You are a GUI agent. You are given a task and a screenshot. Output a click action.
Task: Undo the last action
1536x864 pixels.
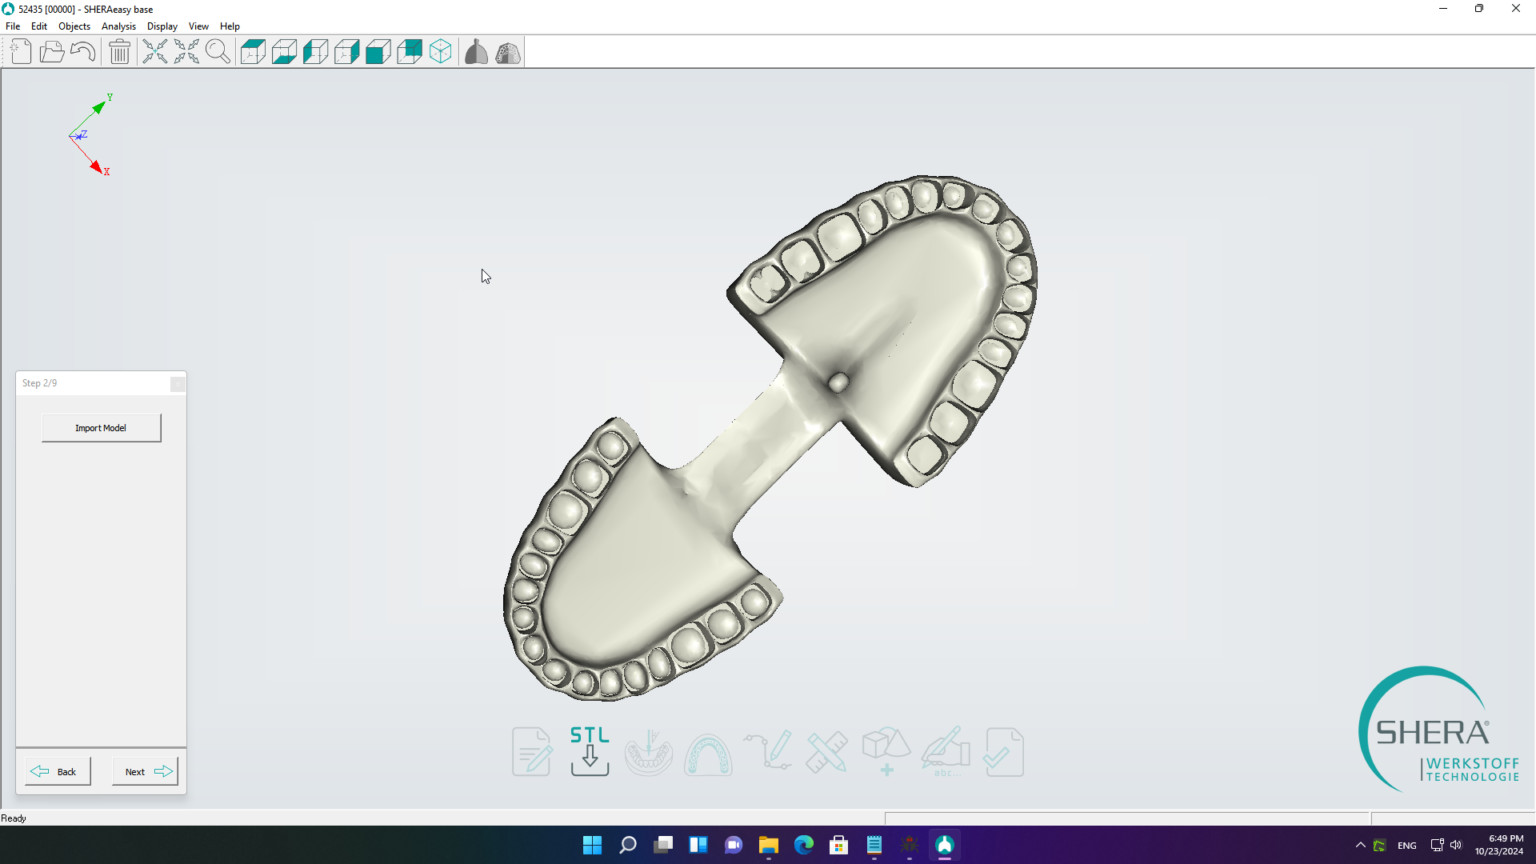pos(82,51)
